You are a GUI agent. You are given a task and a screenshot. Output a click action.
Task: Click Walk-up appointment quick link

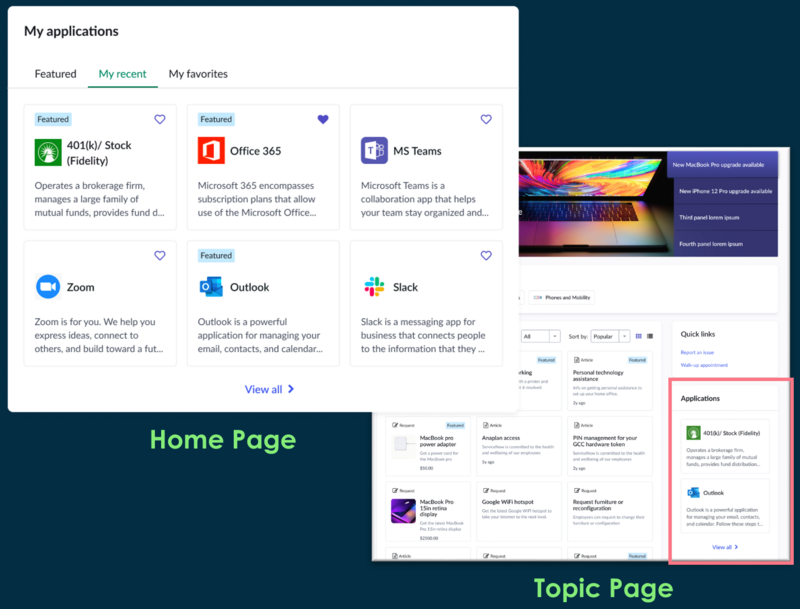point(704,365)
